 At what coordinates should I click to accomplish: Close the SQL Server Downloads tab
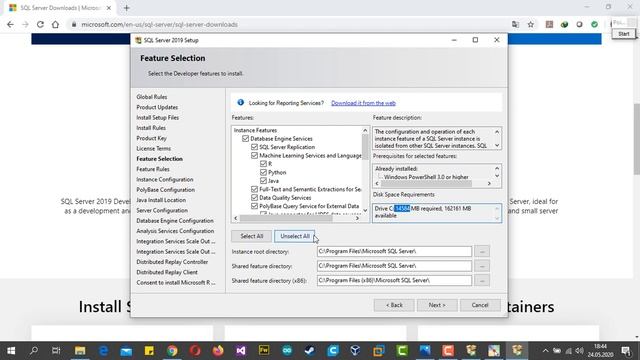[x=109, y=8]
